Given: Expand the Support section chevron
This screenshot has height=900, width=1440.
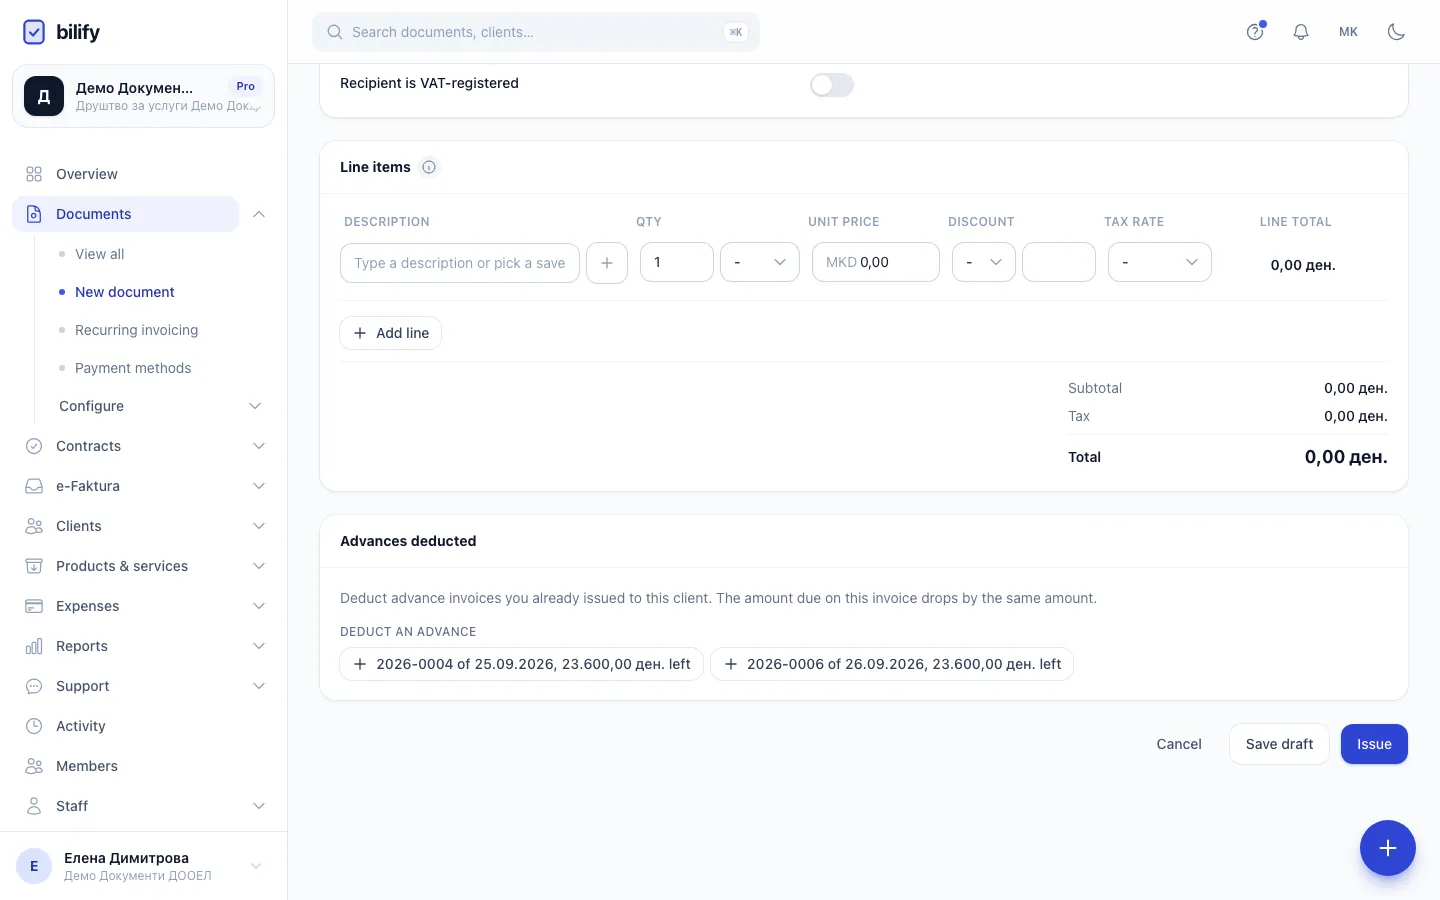Looking at the screenshot, I should coord(259,686).
